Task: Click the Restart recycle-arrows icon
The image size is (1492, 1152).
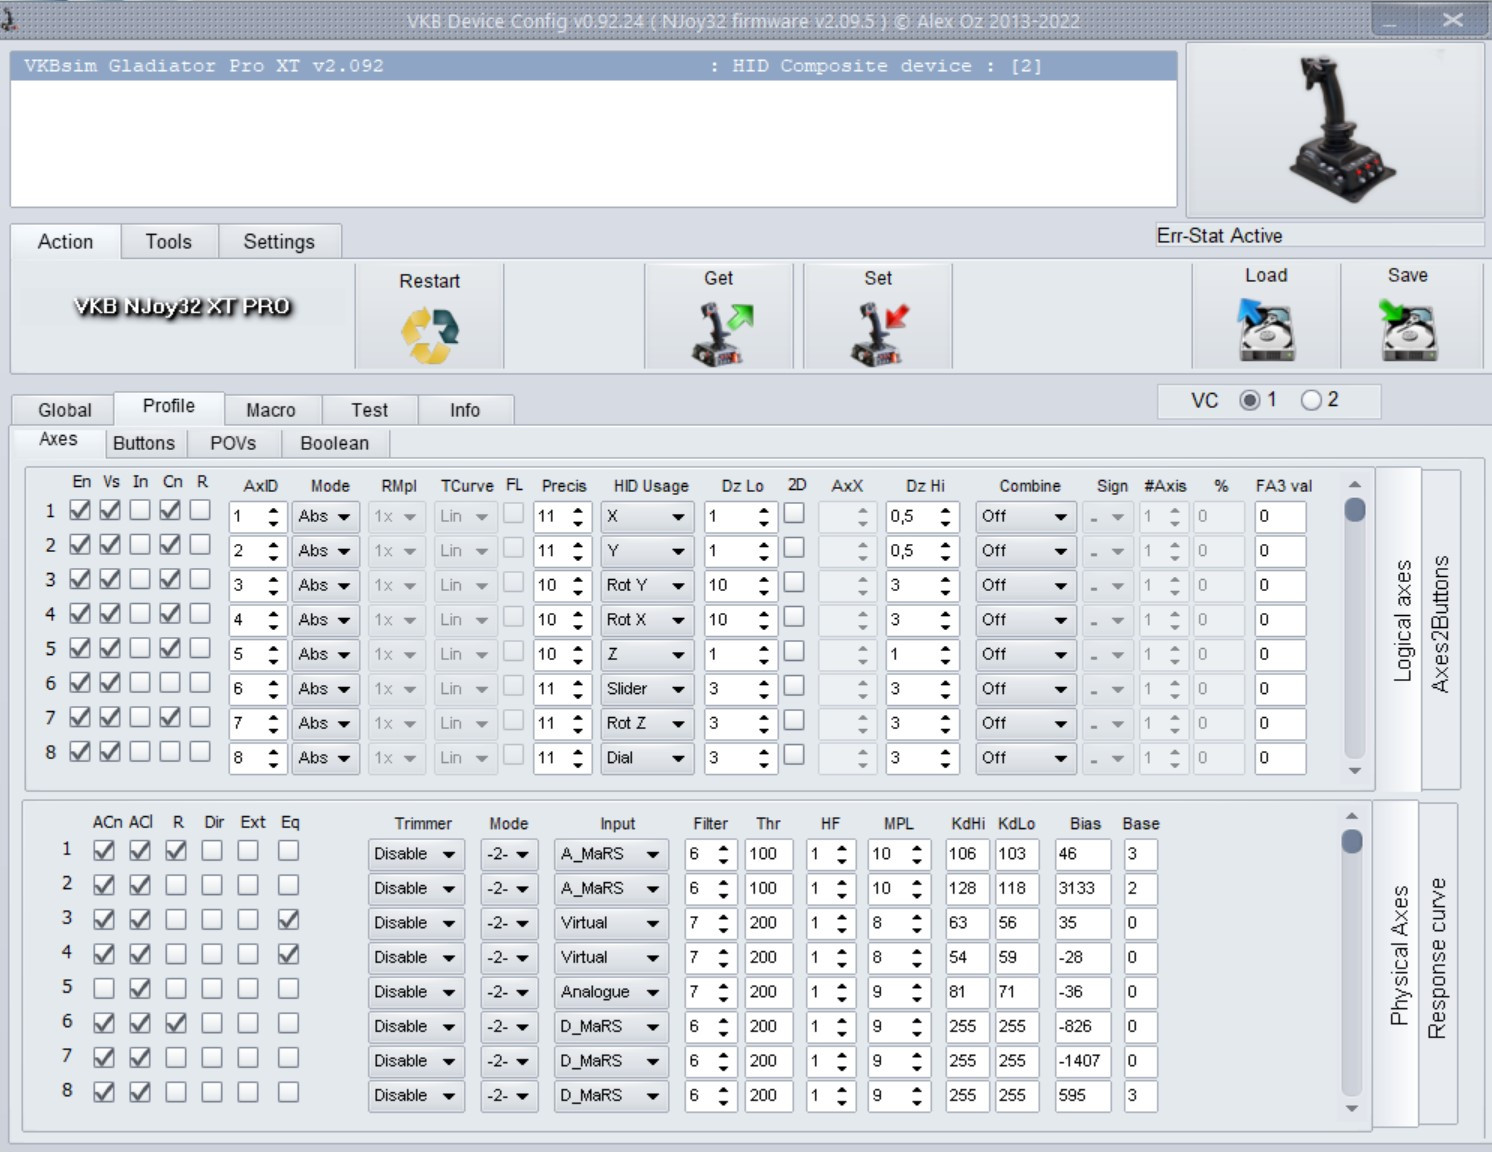Action: [429, 335]
